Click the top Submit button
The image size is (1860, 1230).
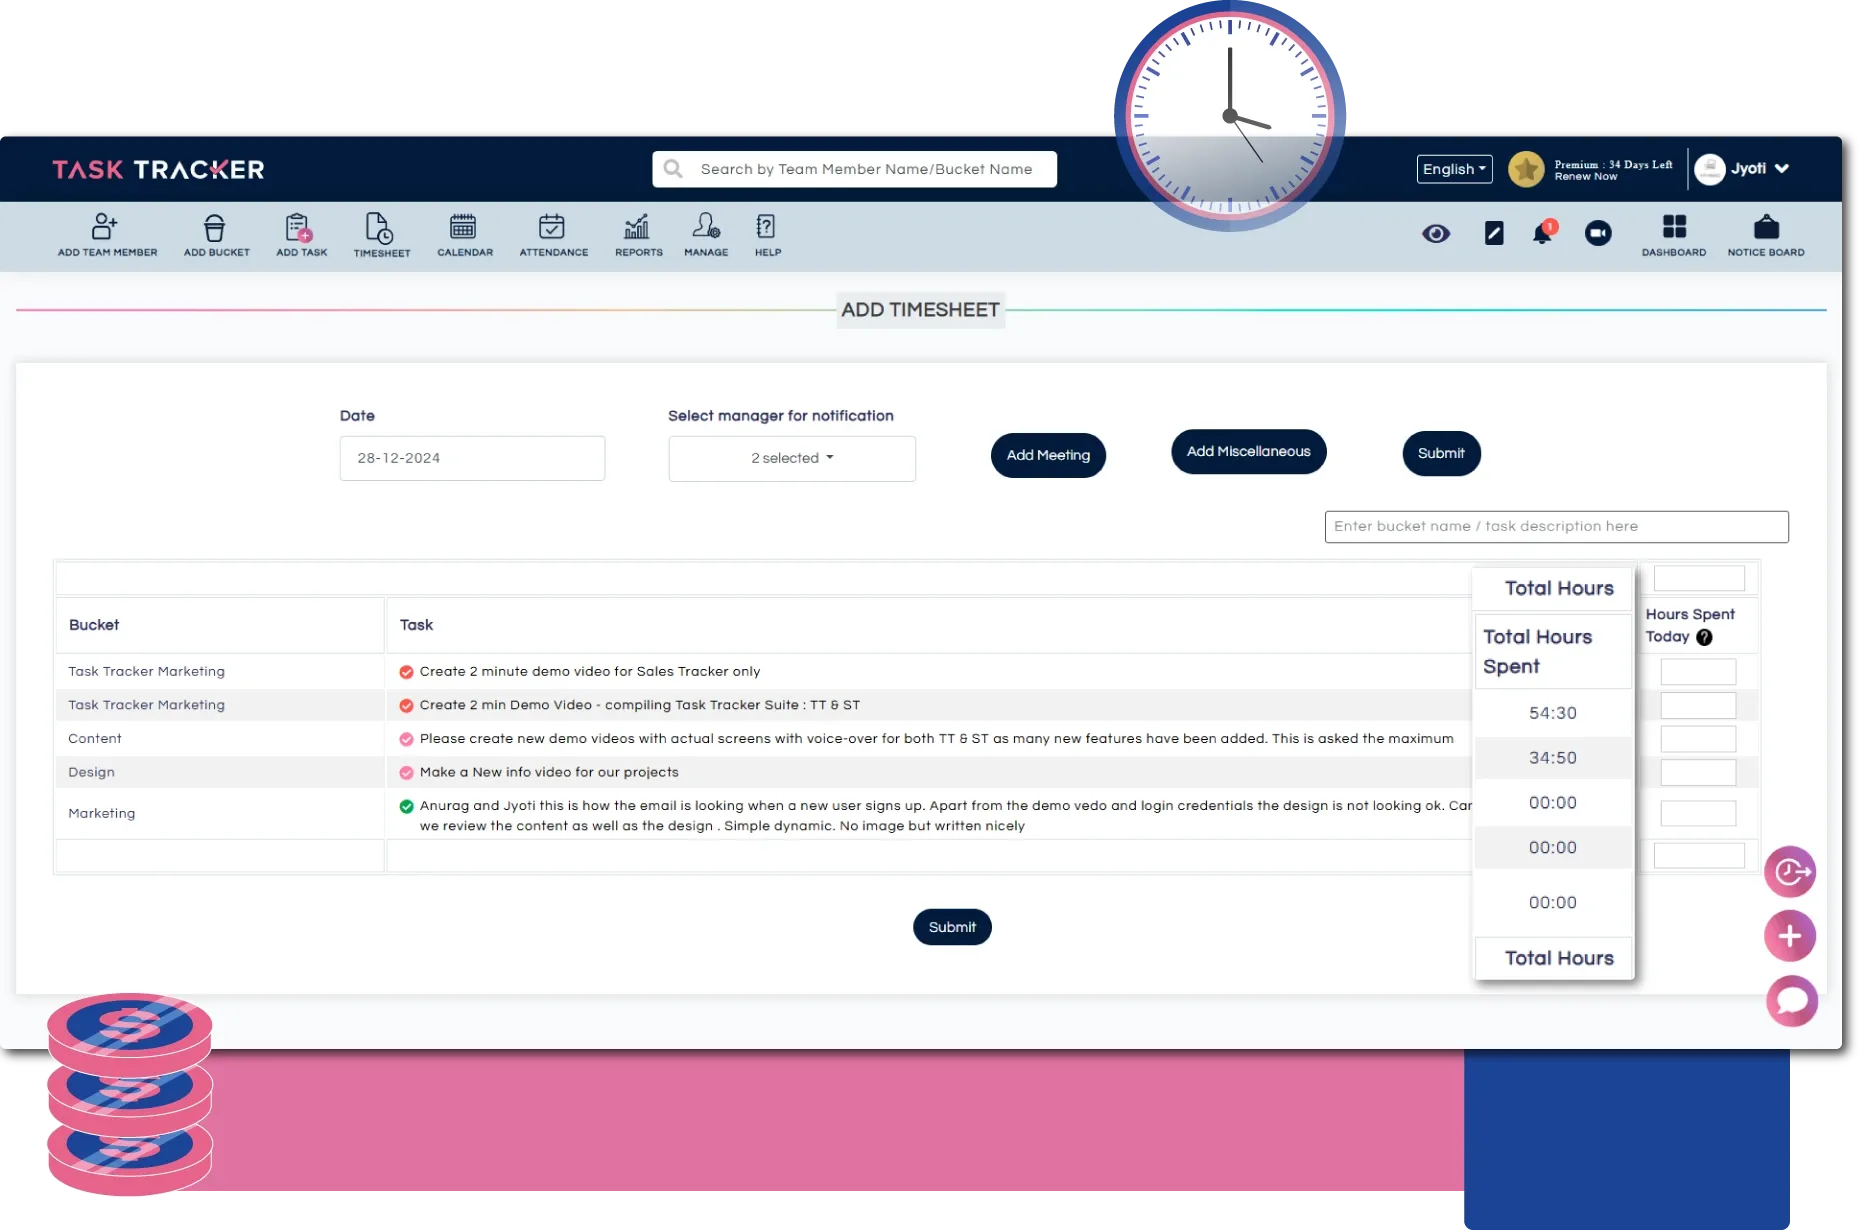tap(1441, 453)
